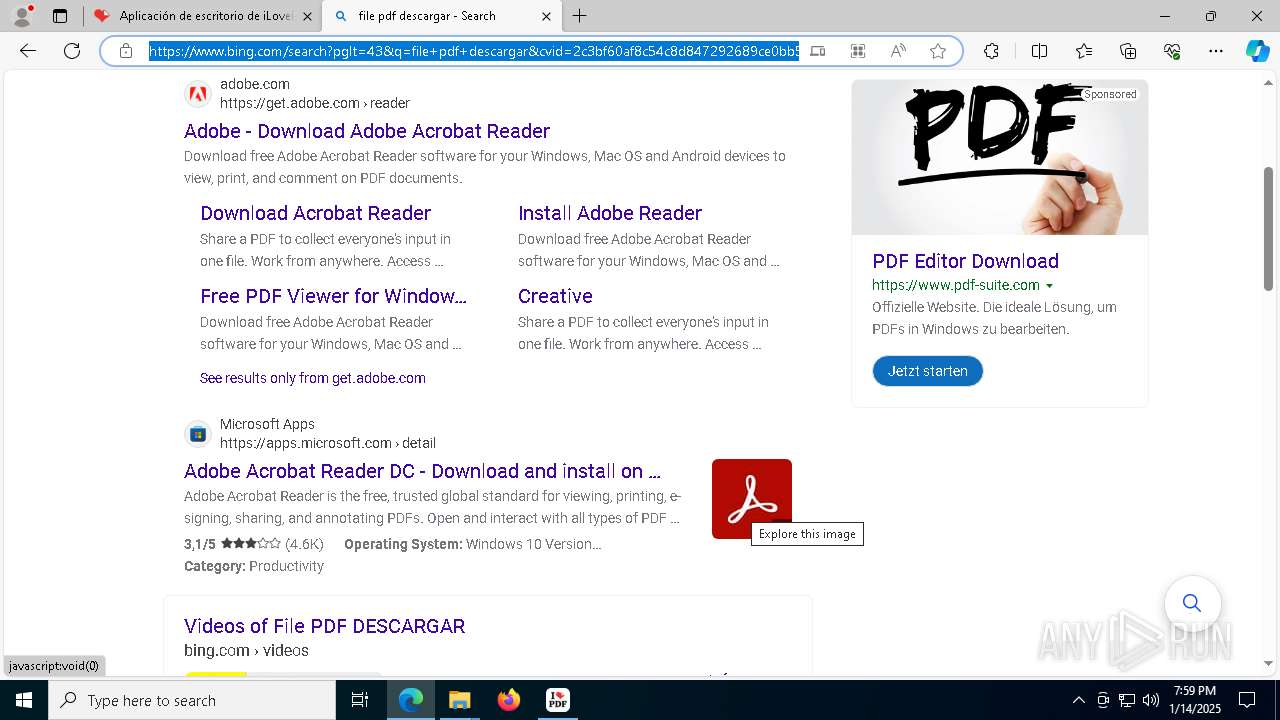Open the Download Acrobat Reader sublink

315,213
